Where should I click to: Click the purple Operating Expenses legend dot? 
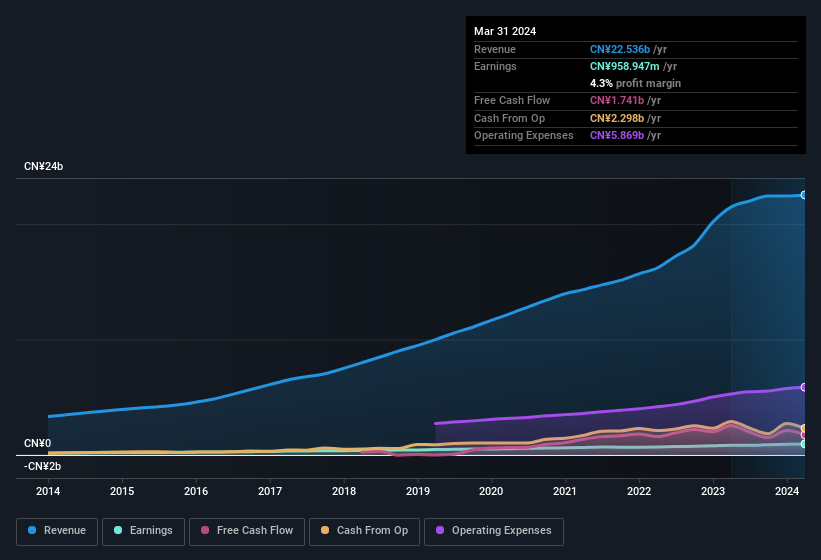click(440, 530)
